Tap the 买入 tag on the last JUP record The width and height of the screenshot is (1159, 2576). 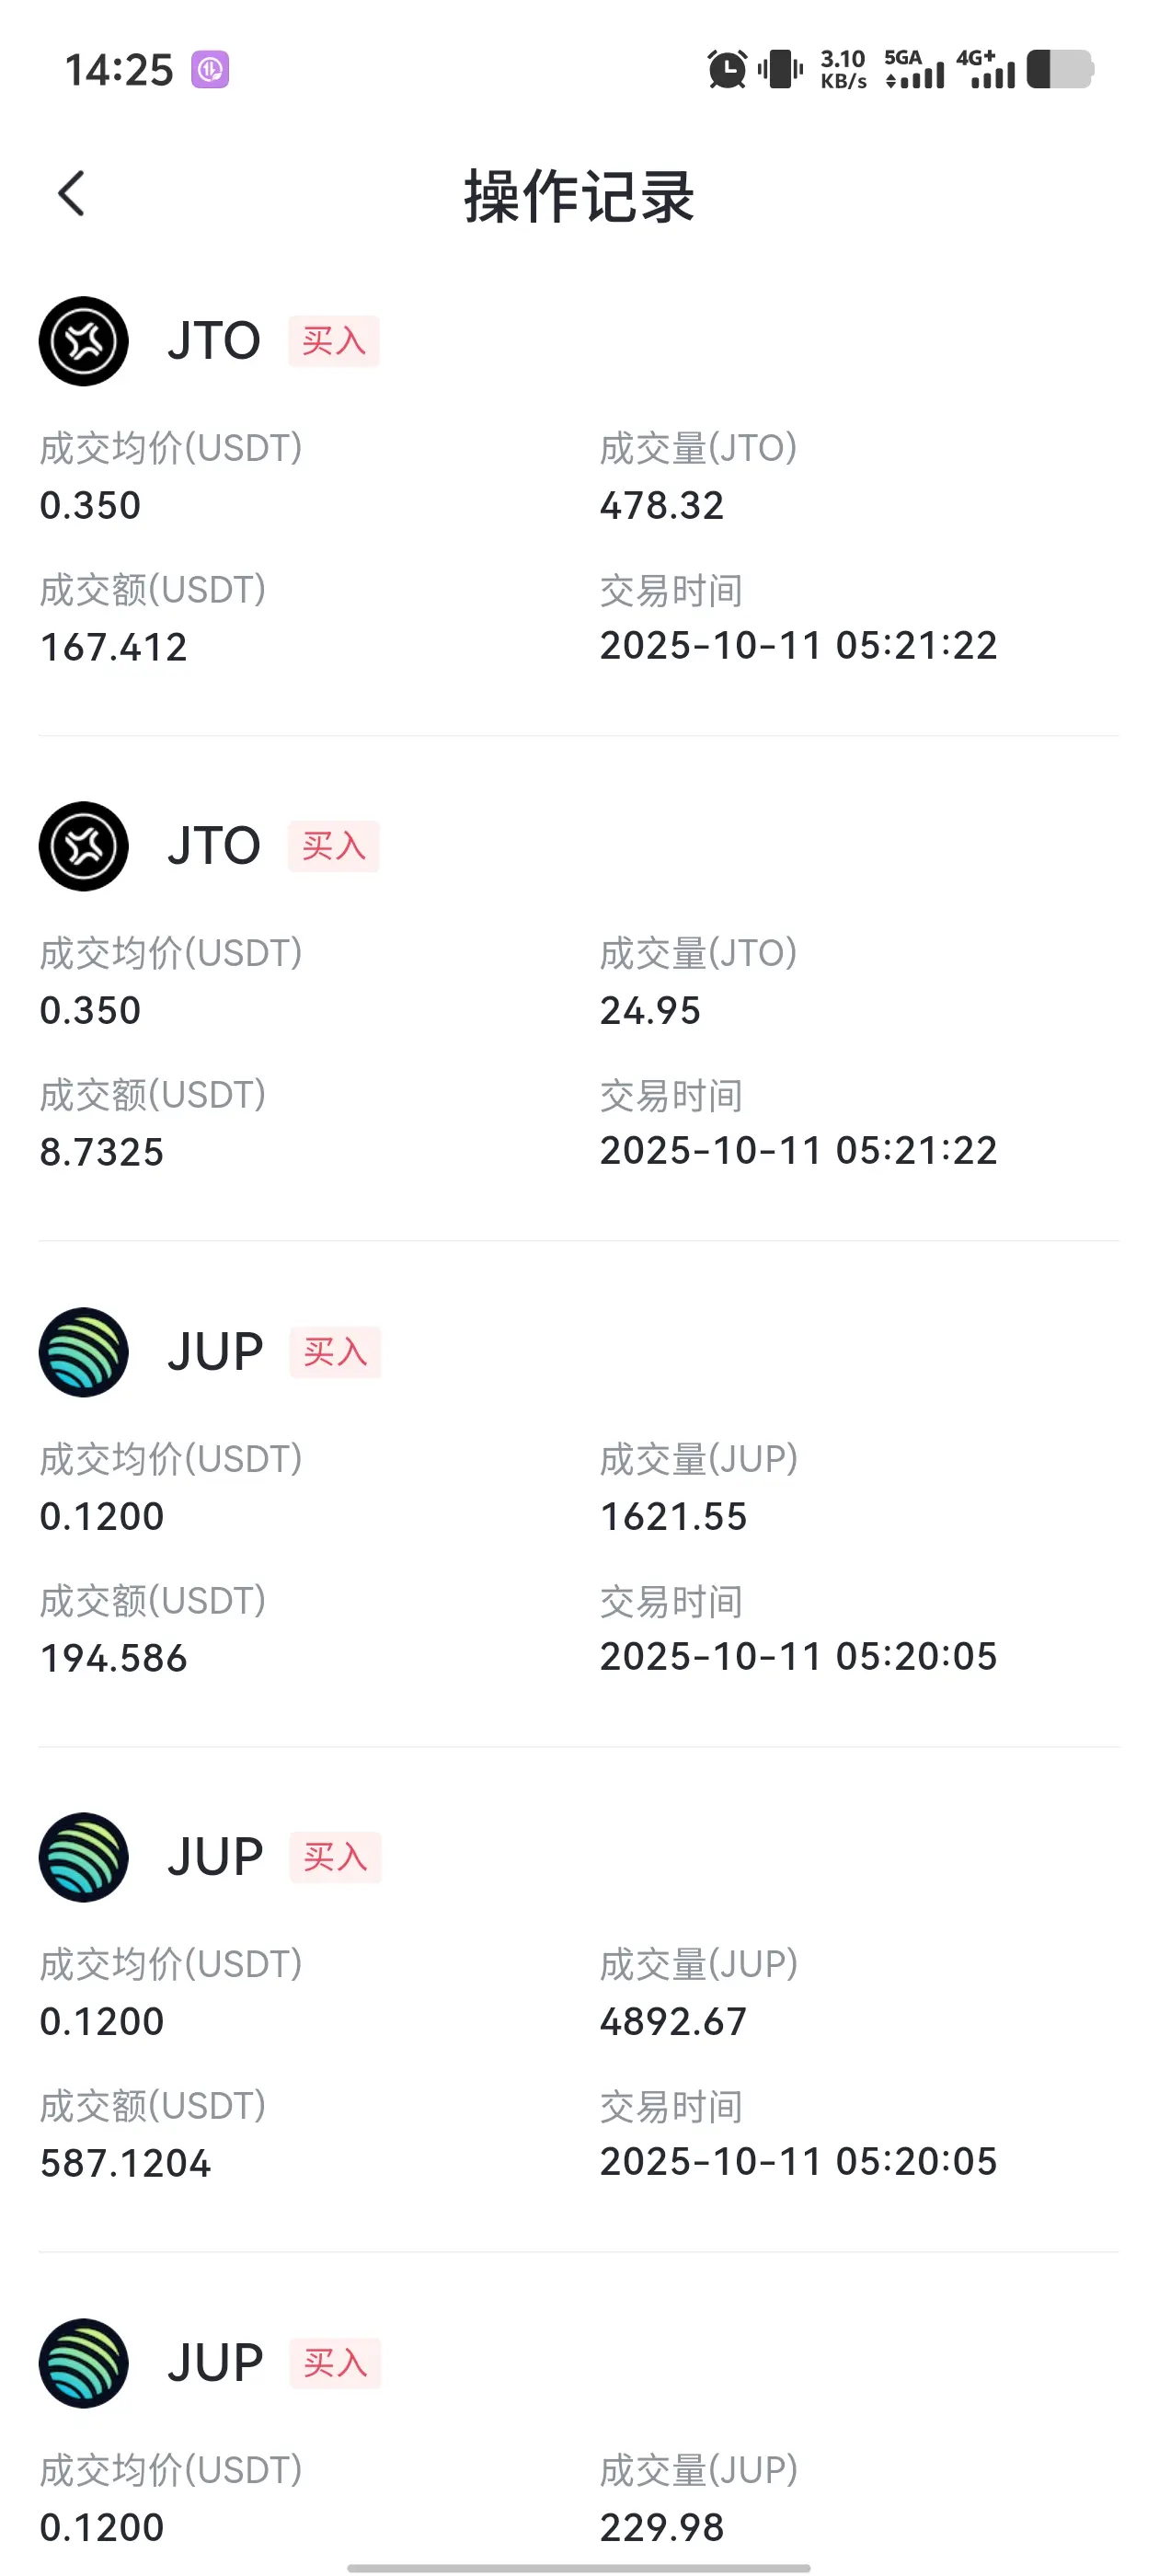tap(335, 2363)
